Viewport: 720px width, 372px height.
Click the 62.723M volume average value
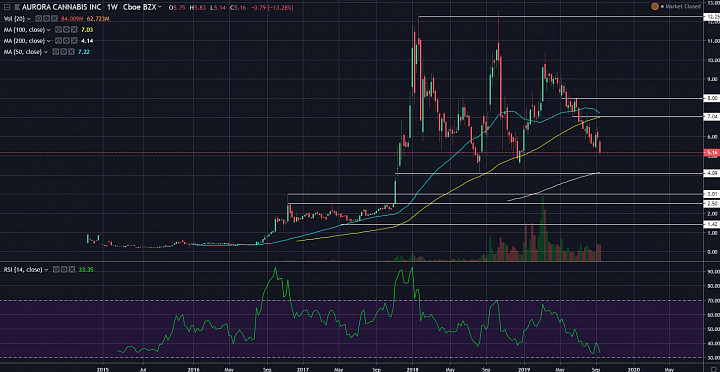(98, 18)
